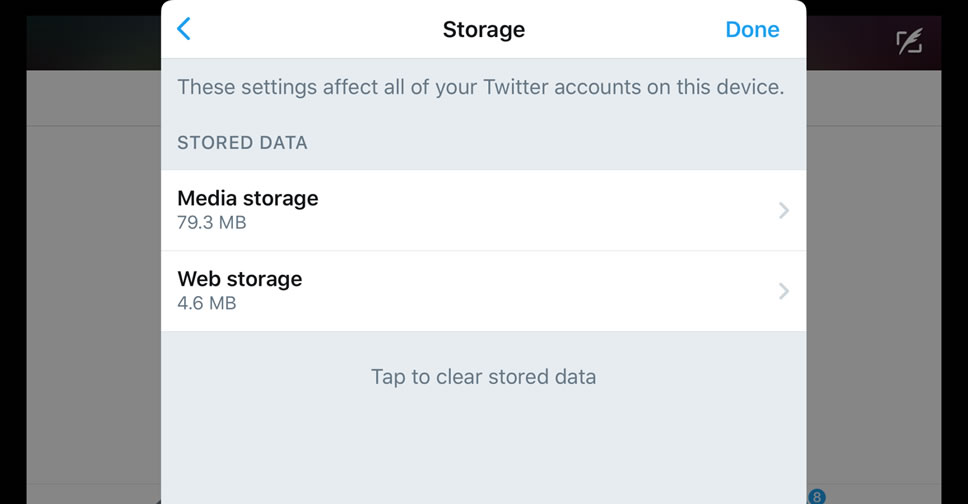Click empty gray area below clear-data hint
Viewport: 968px width, 504px height.
pyautogui.click(x=483, y=450)
